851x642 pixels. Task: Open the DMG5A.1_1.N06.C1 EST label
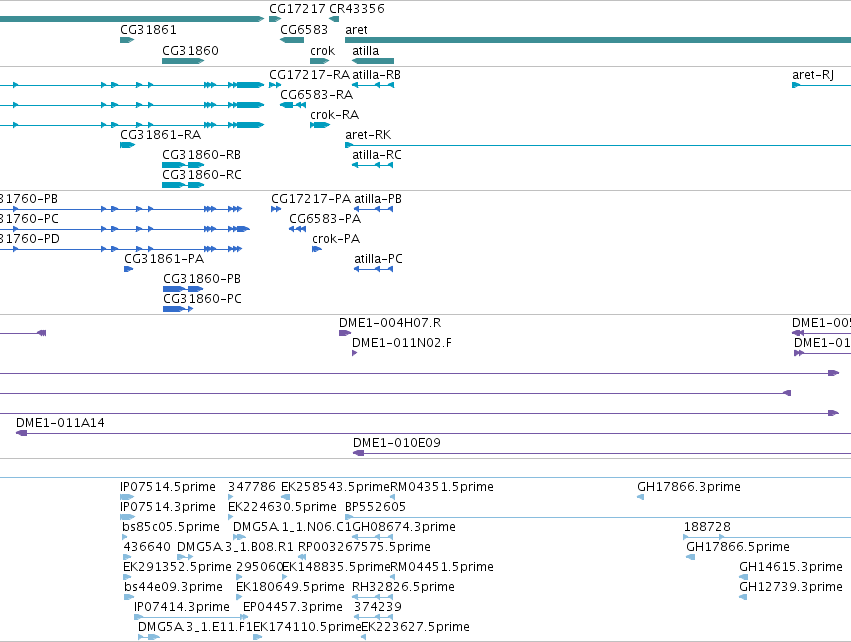(x=293, y=527)
